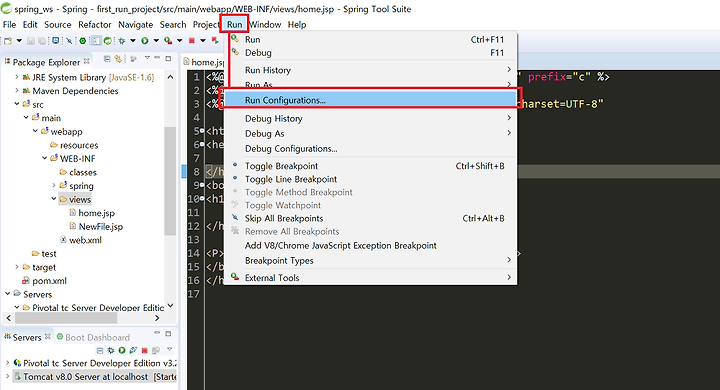Open the Edit menu
The width and height of the screenshot is (720, 390).
(x=30, y=24)
